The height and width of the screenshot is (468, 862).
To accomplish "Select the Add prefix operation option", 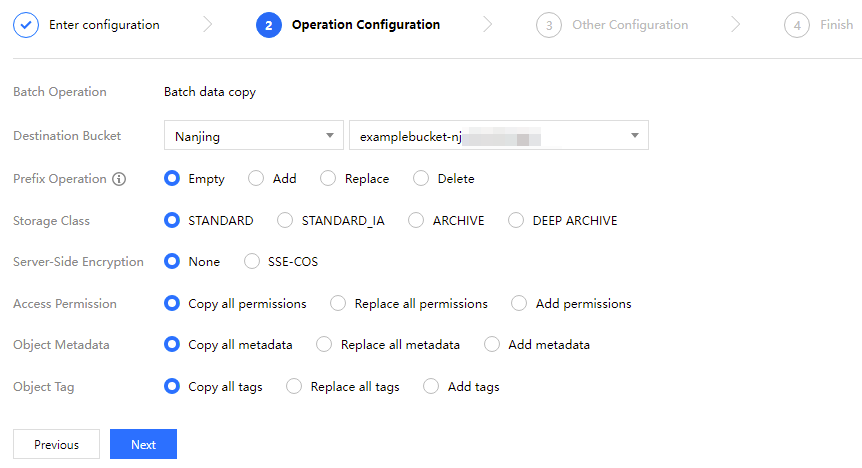I will 256,179.
